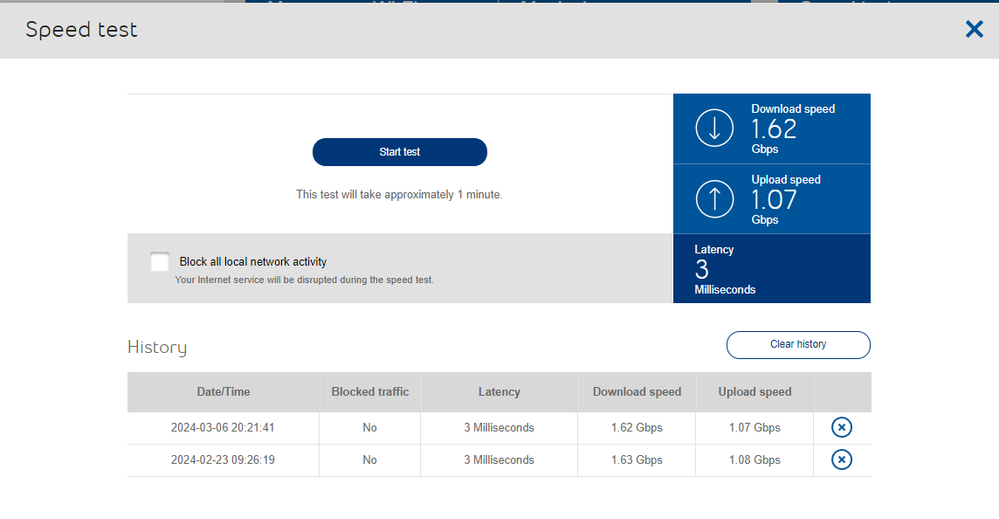Click the Date/Time column header
Viewport: 999px width, 519px height.
click(x=223, y=392)
